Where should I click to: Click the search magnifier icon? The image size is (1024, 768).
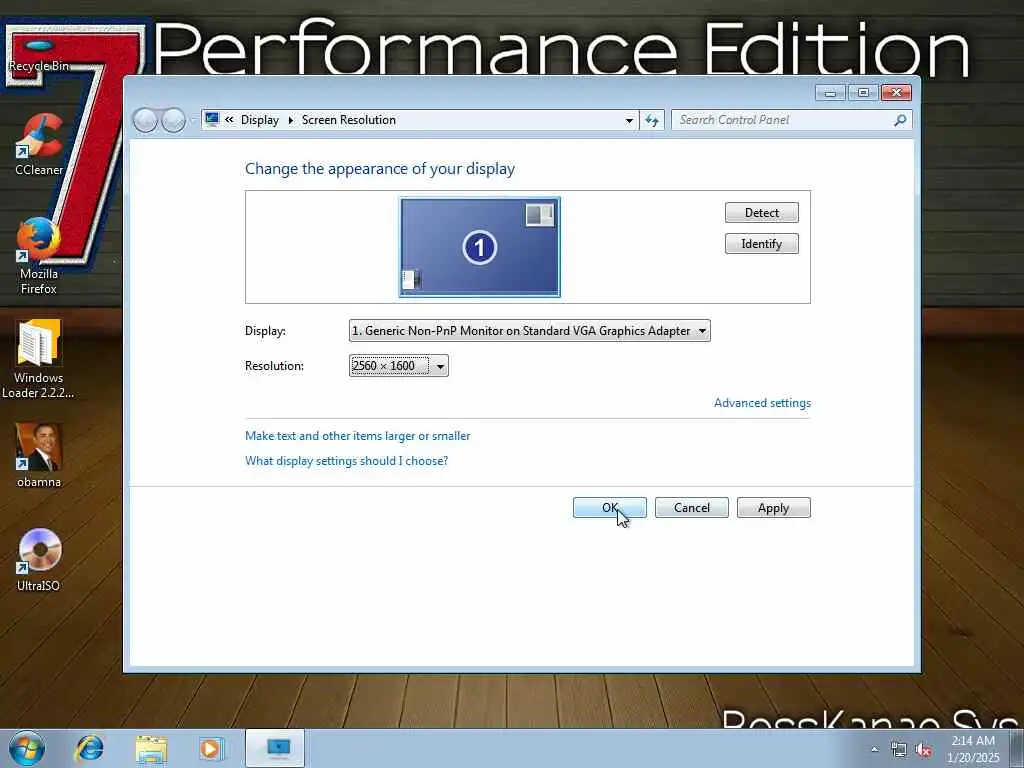[x=900, y=120]
